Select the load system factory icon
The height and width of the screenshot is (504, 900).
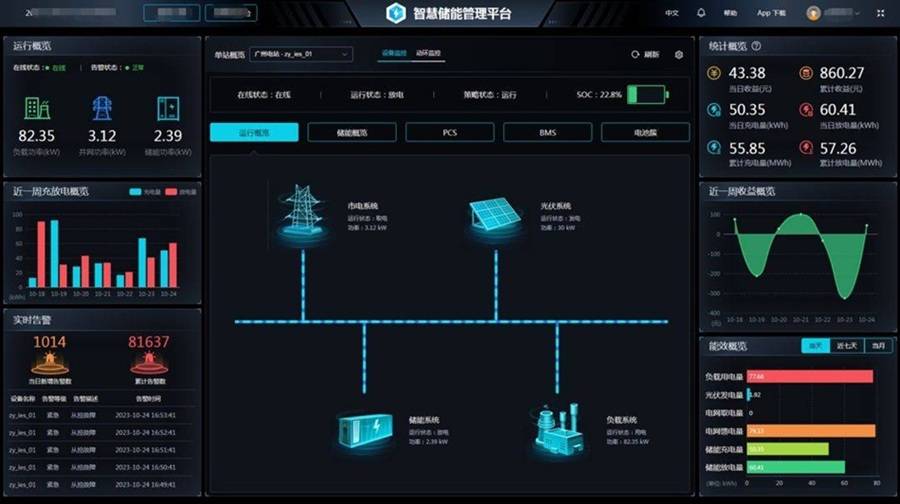557,429
